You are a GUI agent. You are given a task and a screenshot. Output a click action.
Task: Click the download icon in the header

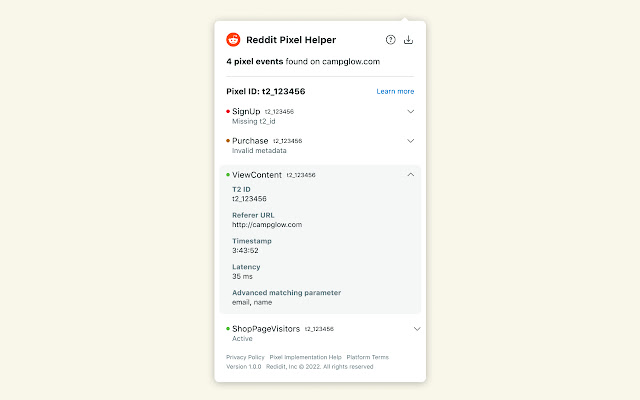(x=408, y=40)
